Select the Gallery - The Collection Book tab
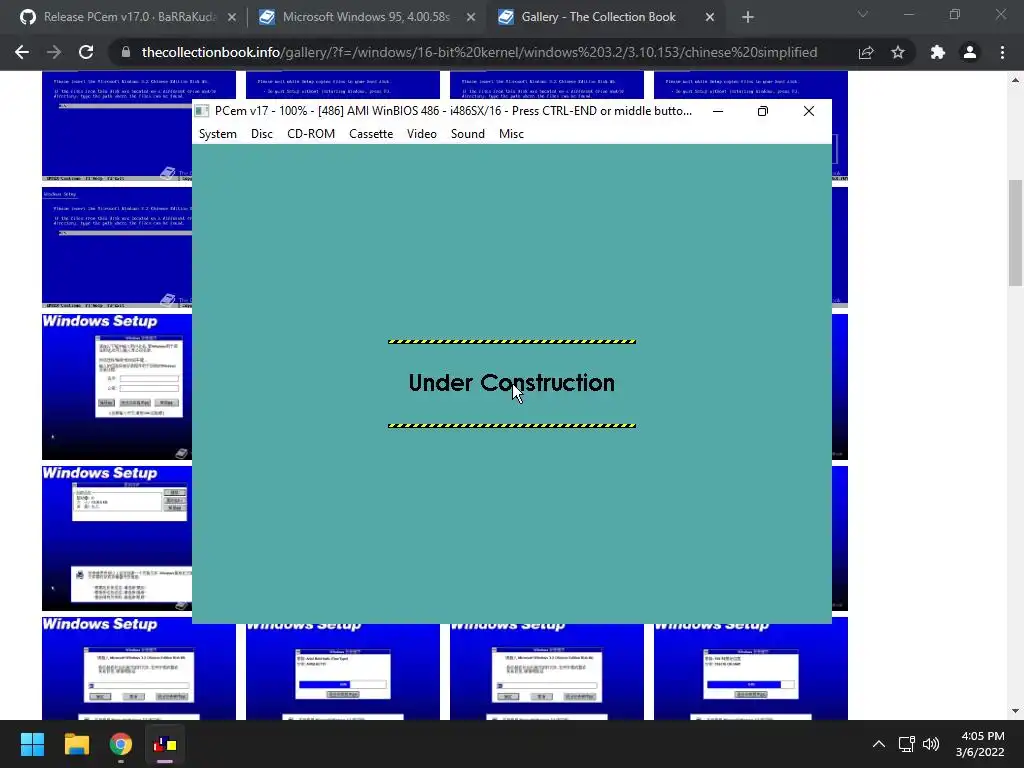Image resolution: width=1024 pixels, height=768 pixels. 598,17
